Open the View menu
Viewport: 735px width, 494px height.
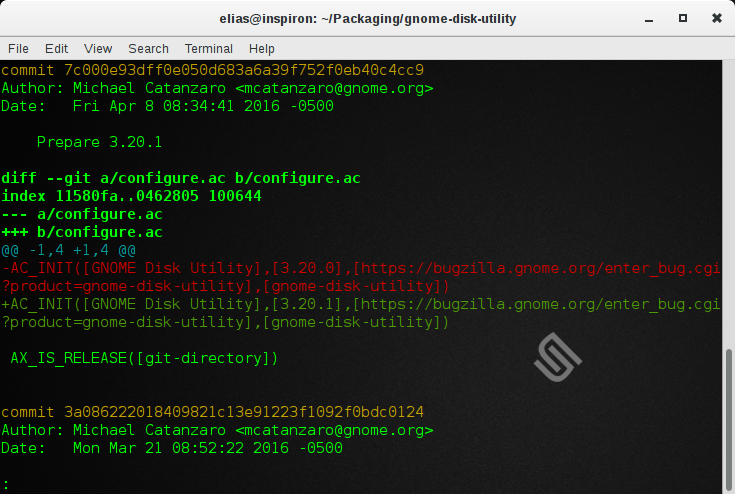click(x=98, y=48)
